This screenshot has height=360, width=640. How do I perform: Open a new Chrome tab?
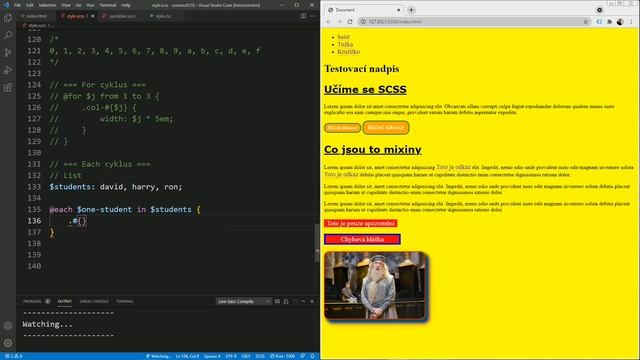411,10
